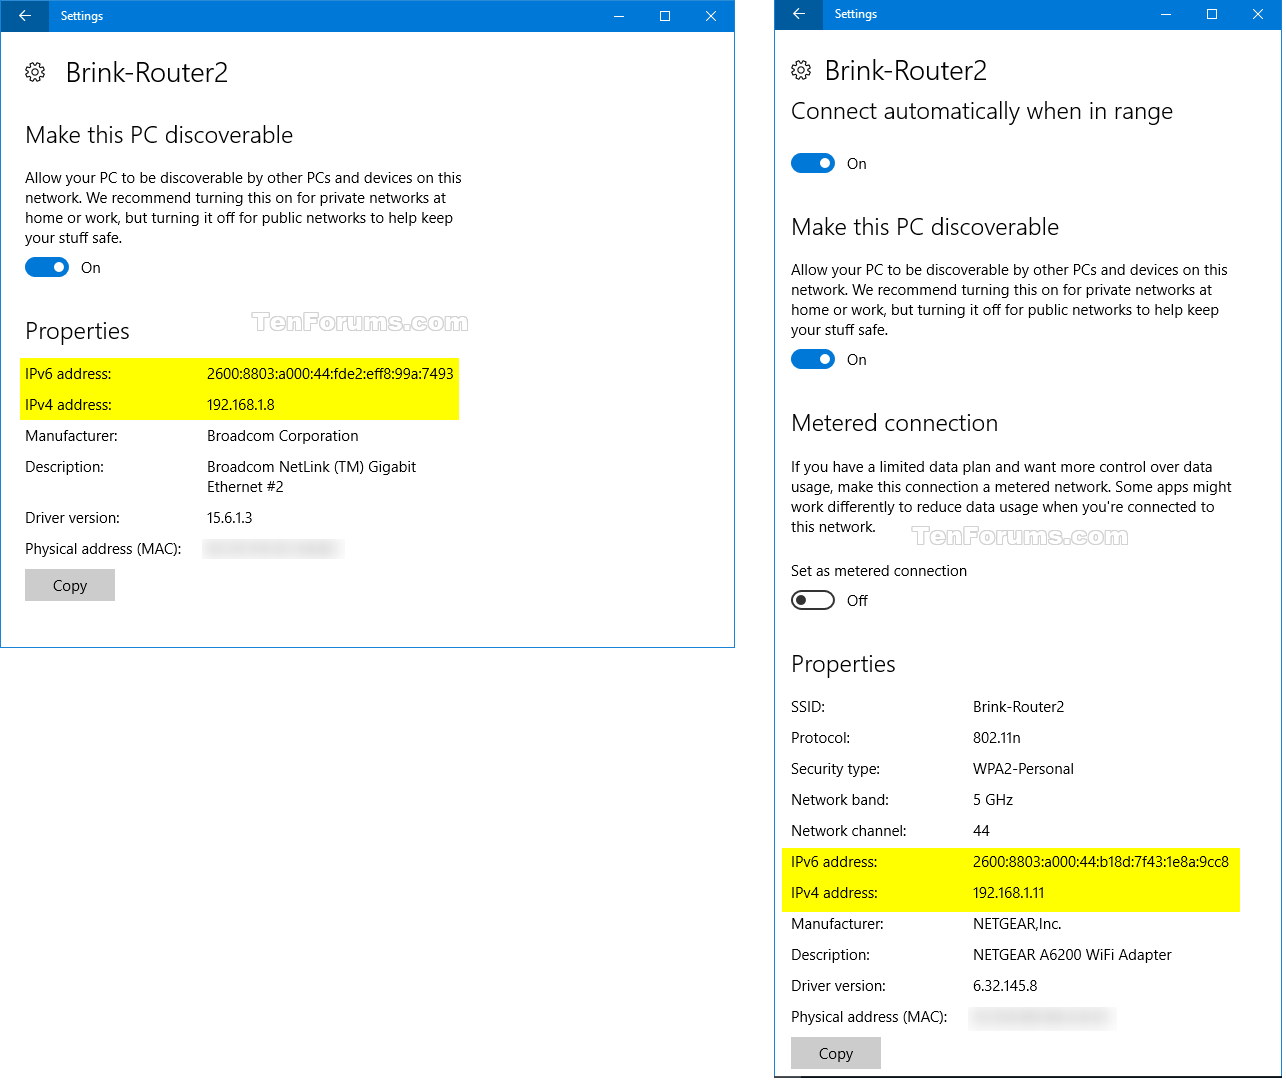Maximize the left Settings window
The height and width of the screenshot is (1084, 1286).
tap(665, 16)
